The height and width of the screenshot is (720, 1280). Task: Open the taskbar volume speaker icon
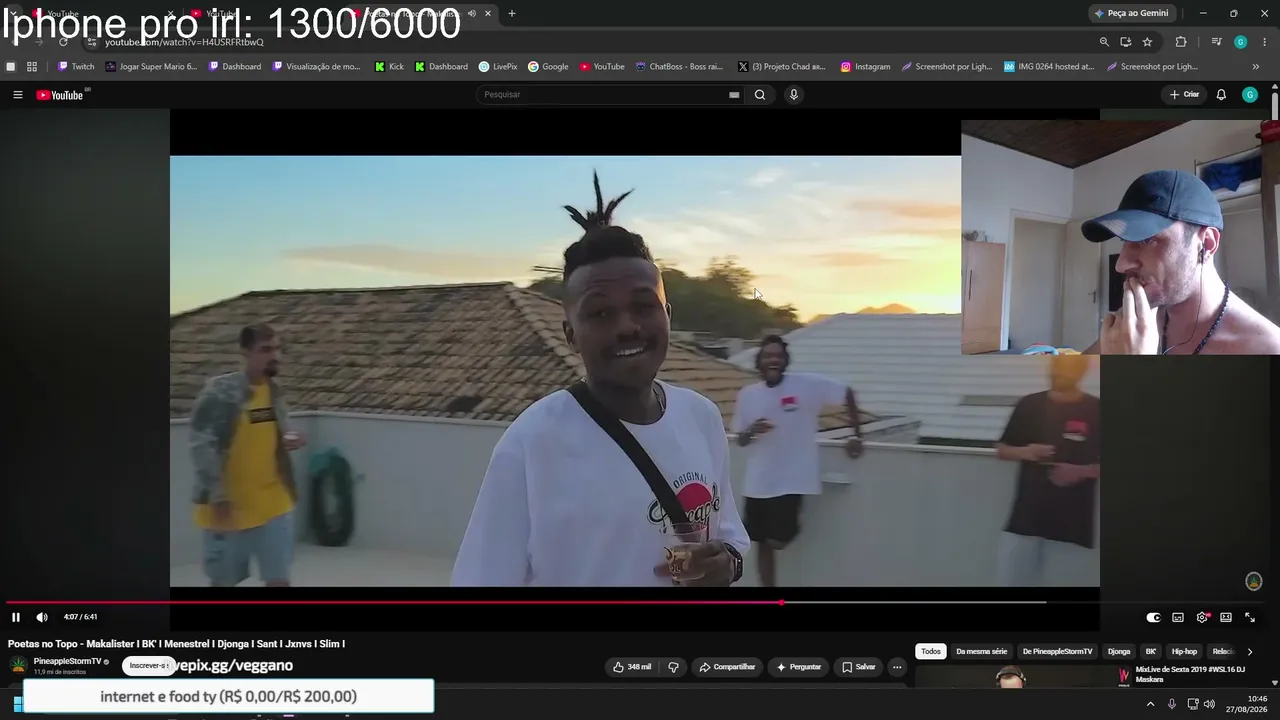point(1210,704)
